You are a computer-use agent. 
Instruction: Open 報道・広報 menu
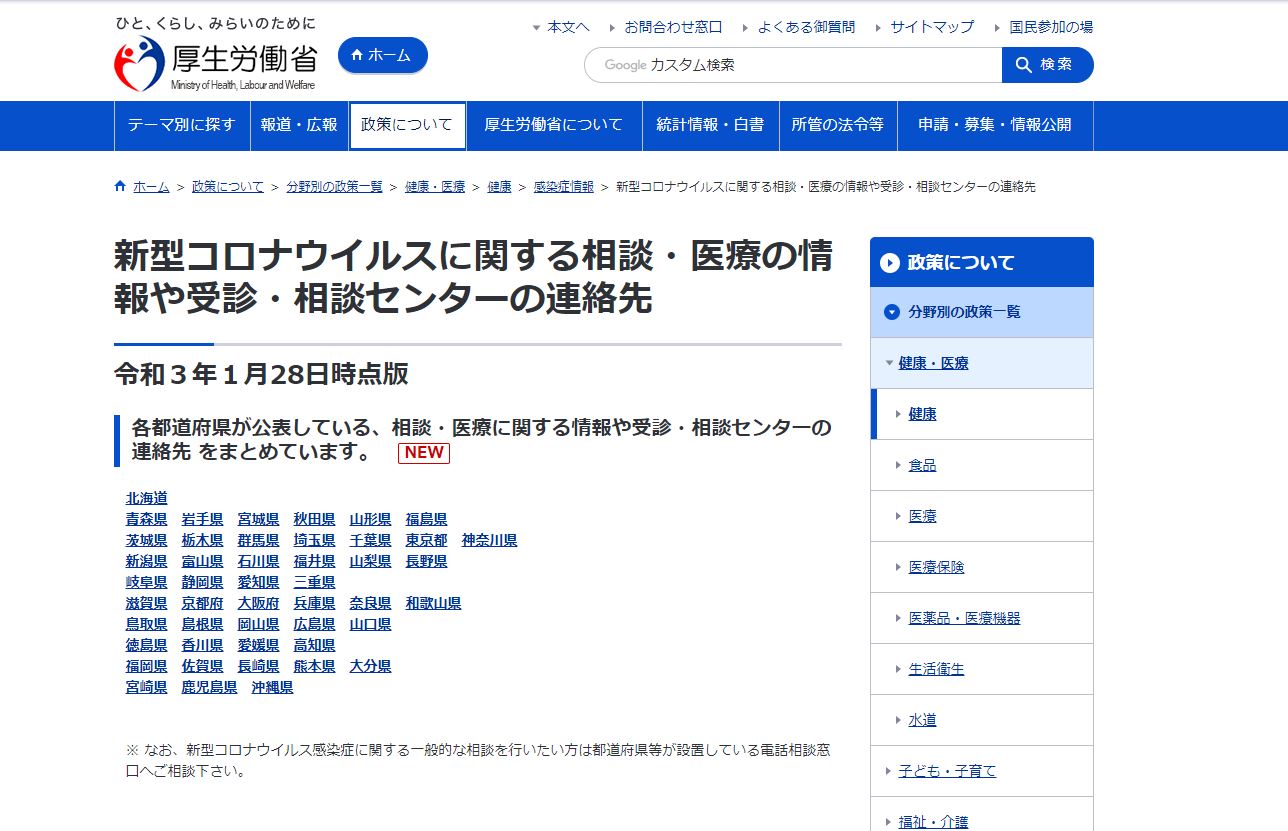pos(299,125)
